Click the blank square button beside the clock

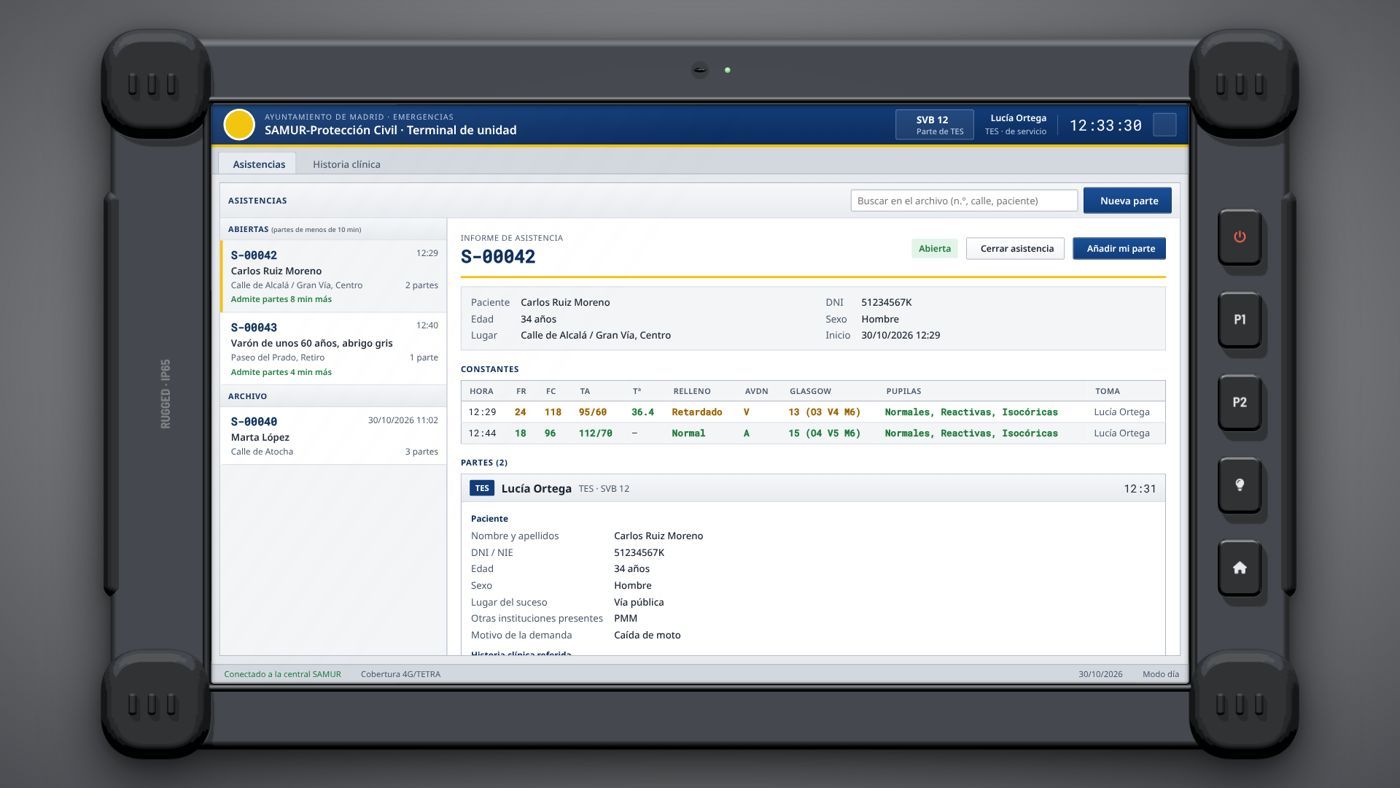(x=1164, y=125)
